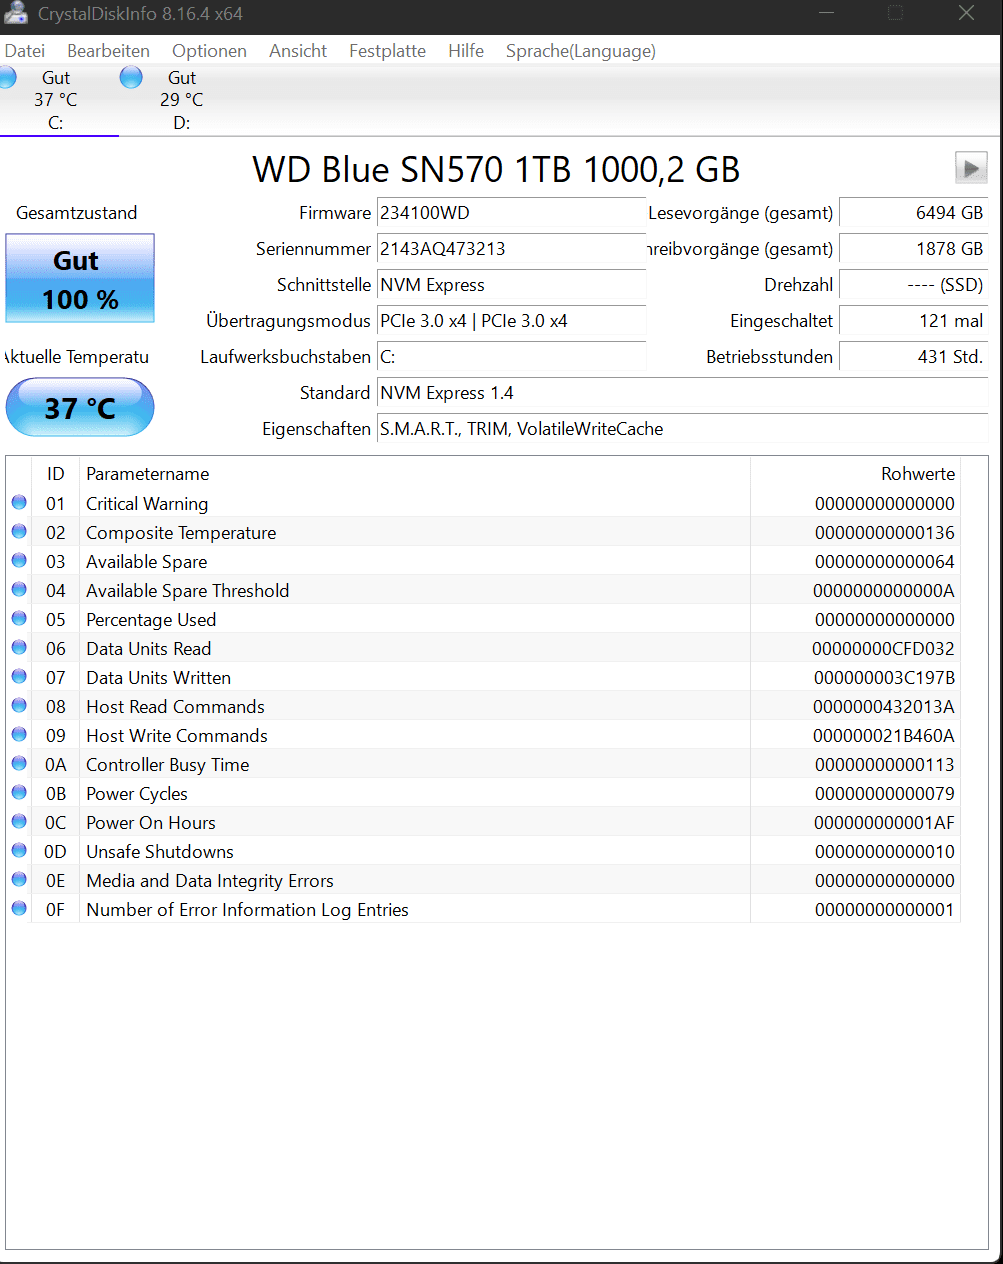Select the Media and Data Integrity Errors name
The height and width of the screenshot is (1264, 1003).
click(210, 881)
